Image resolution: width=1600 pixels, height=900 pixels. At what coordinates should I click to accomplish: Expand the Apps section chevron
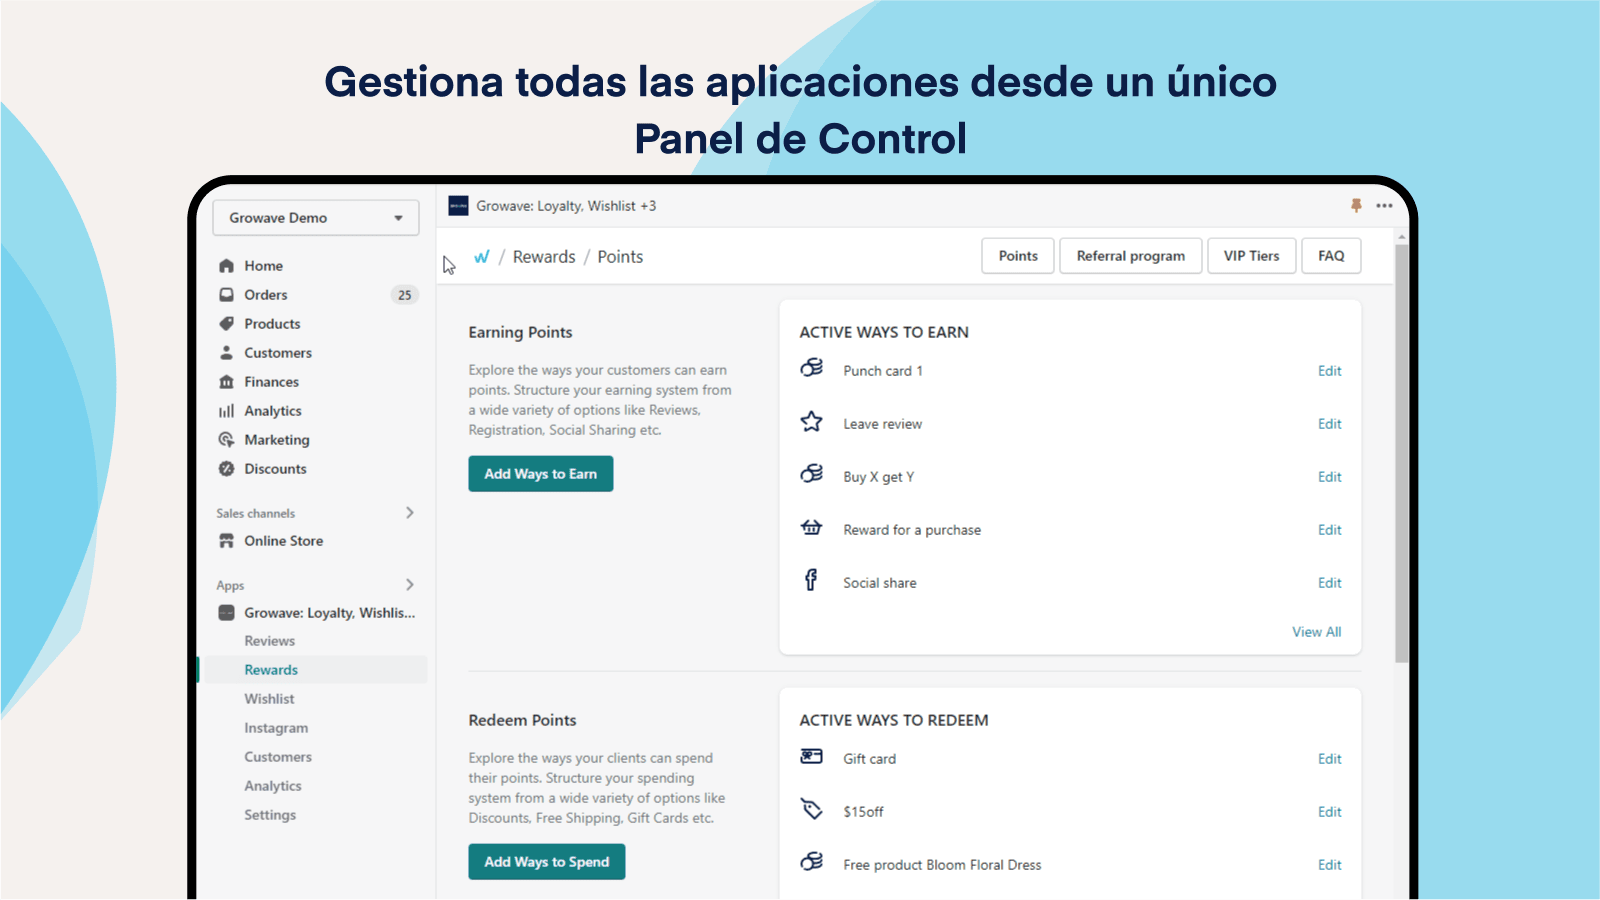click(410, 585)
